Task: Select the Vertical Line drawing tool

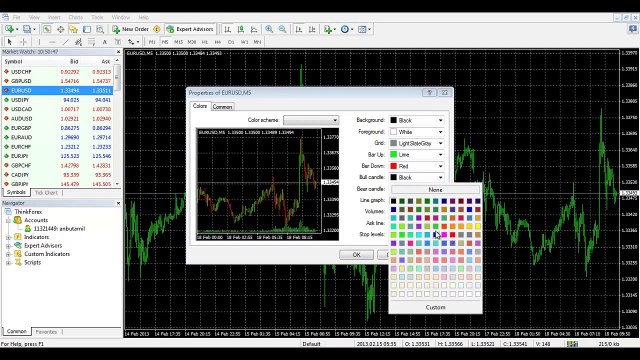Action: [39, 42]
